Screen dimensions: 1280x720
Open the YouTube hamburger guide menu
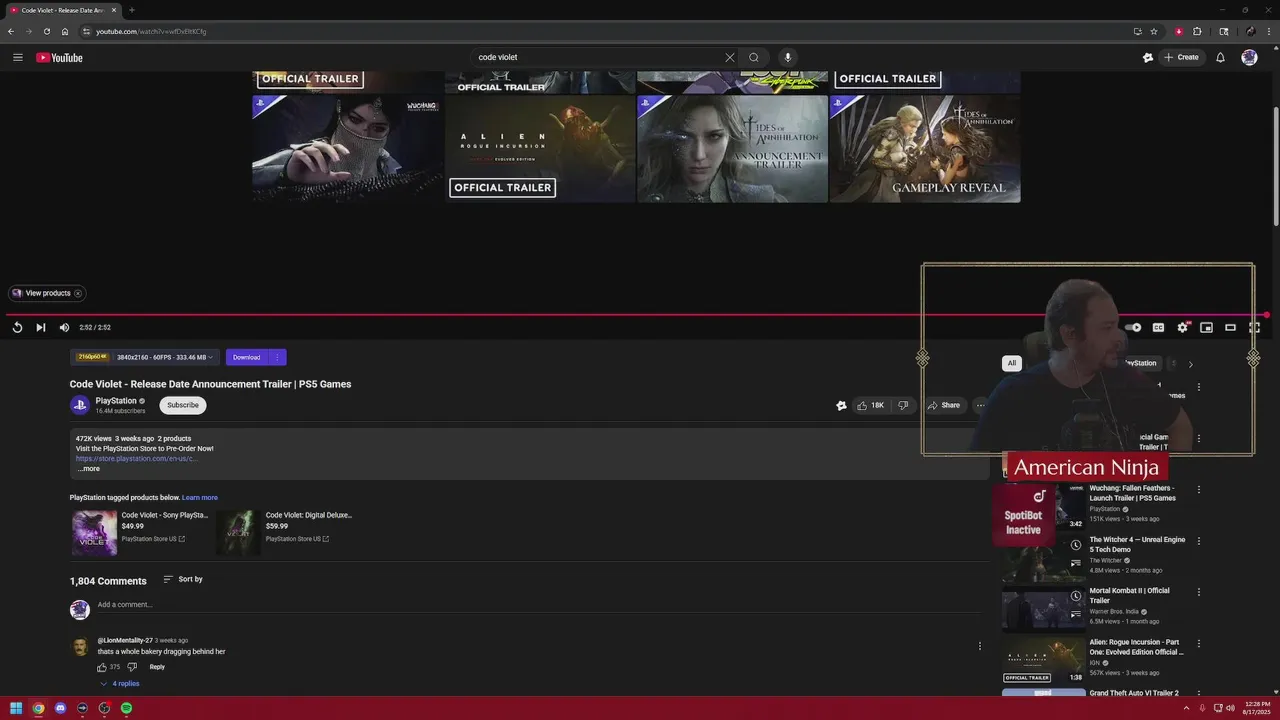coord(17,57)
